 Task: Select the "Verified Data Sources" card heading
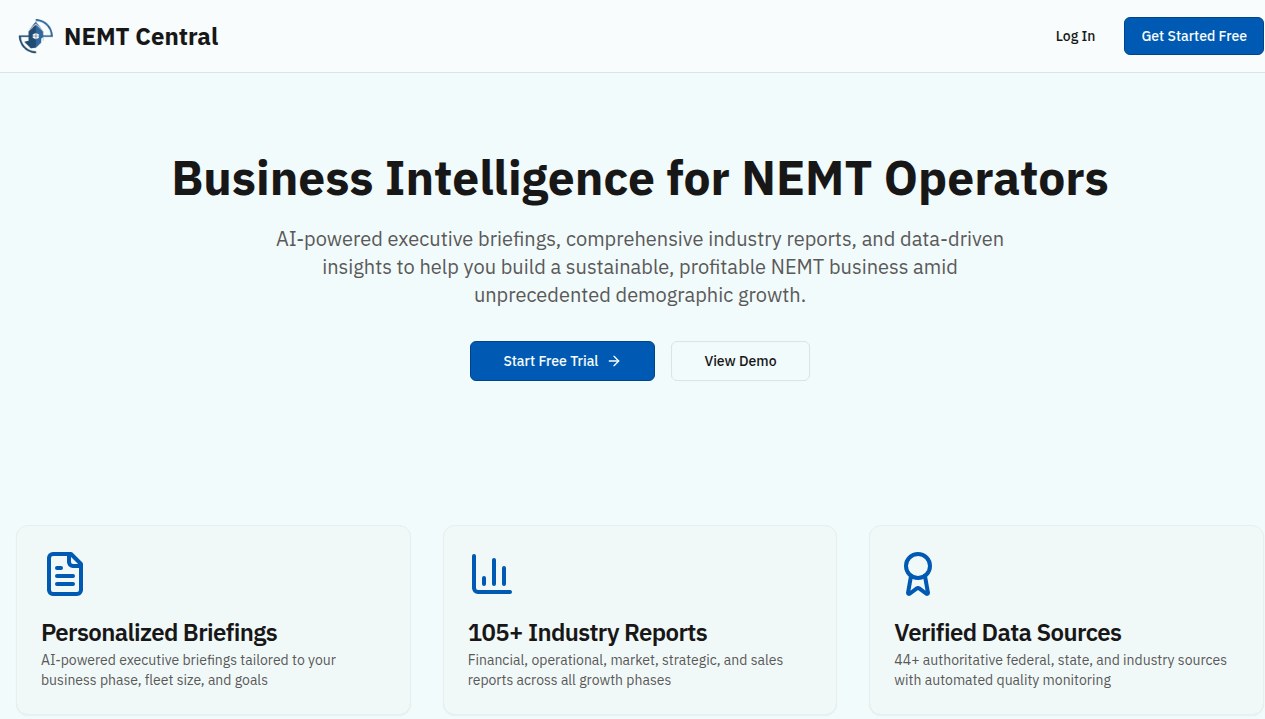[1008, 633]
